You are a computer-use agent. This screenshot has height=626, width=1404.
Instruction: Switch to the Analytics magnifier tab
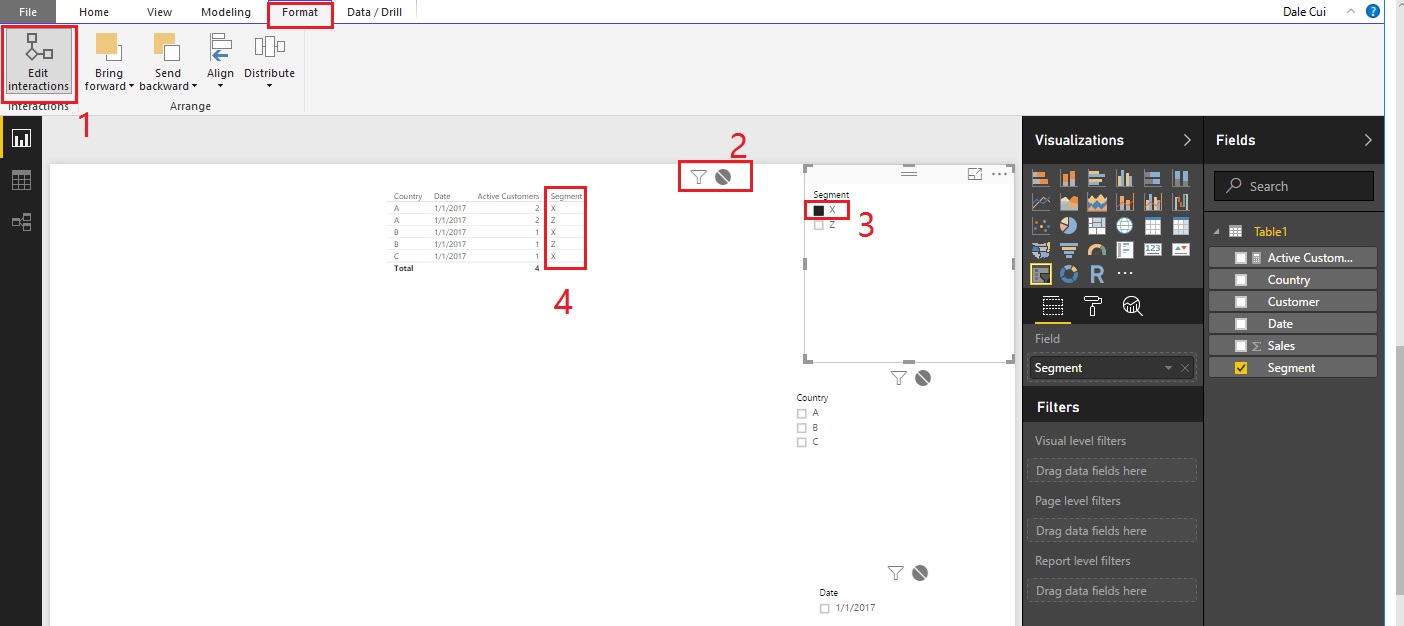point(1133,306)
